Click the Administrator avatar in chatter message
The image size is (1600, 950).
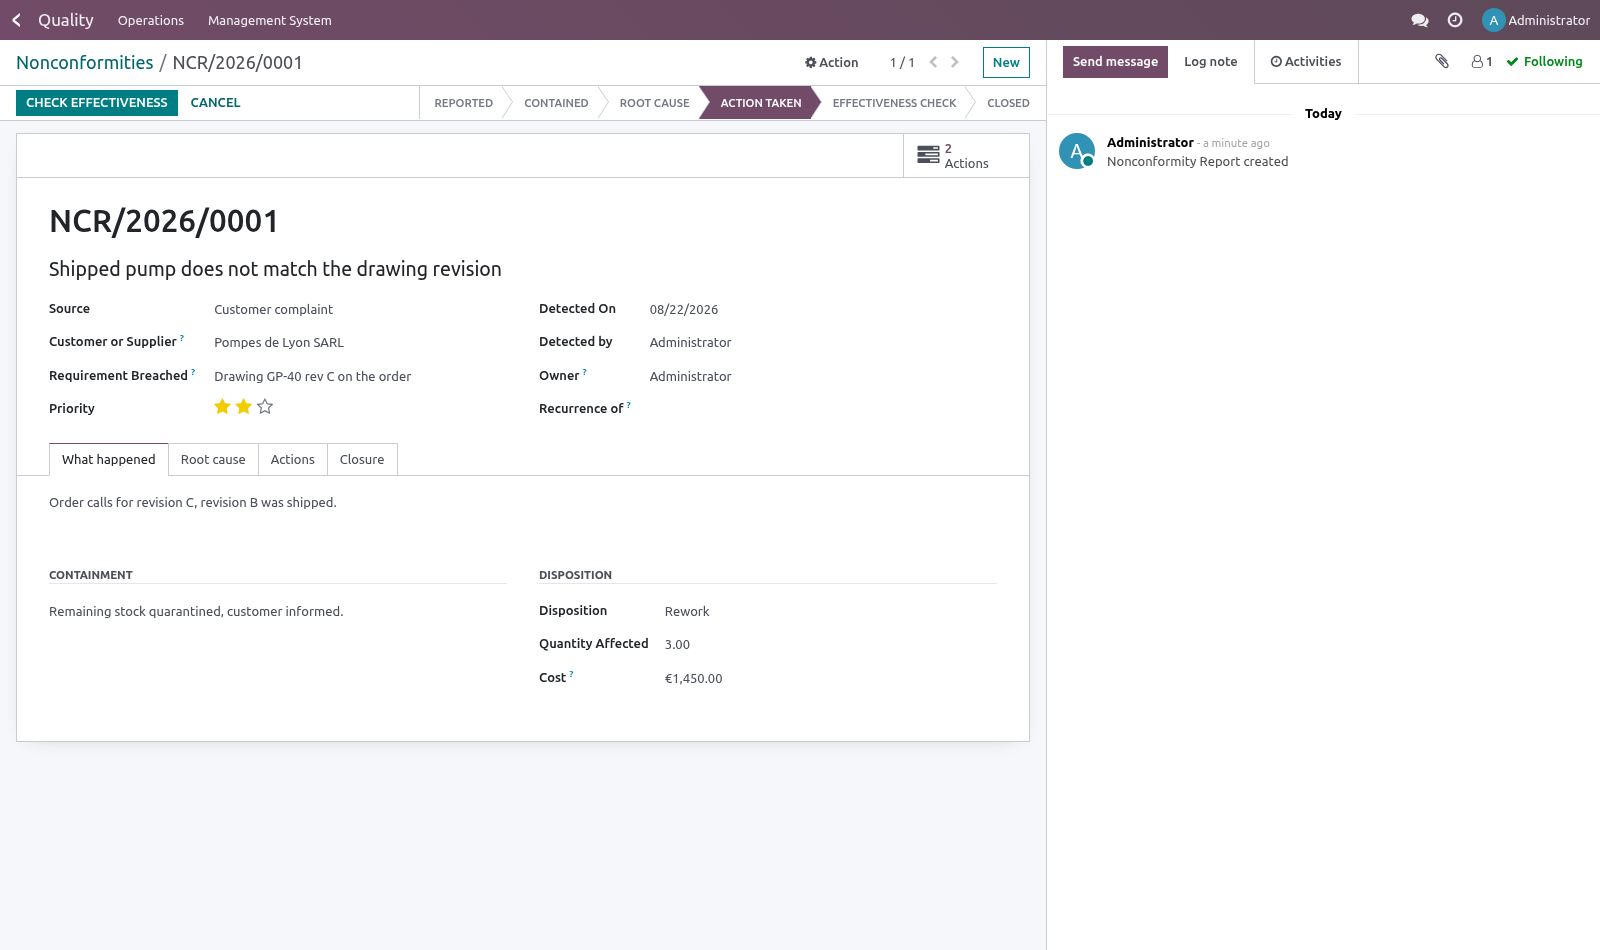pyautogui.click(x=1077, y=151)
